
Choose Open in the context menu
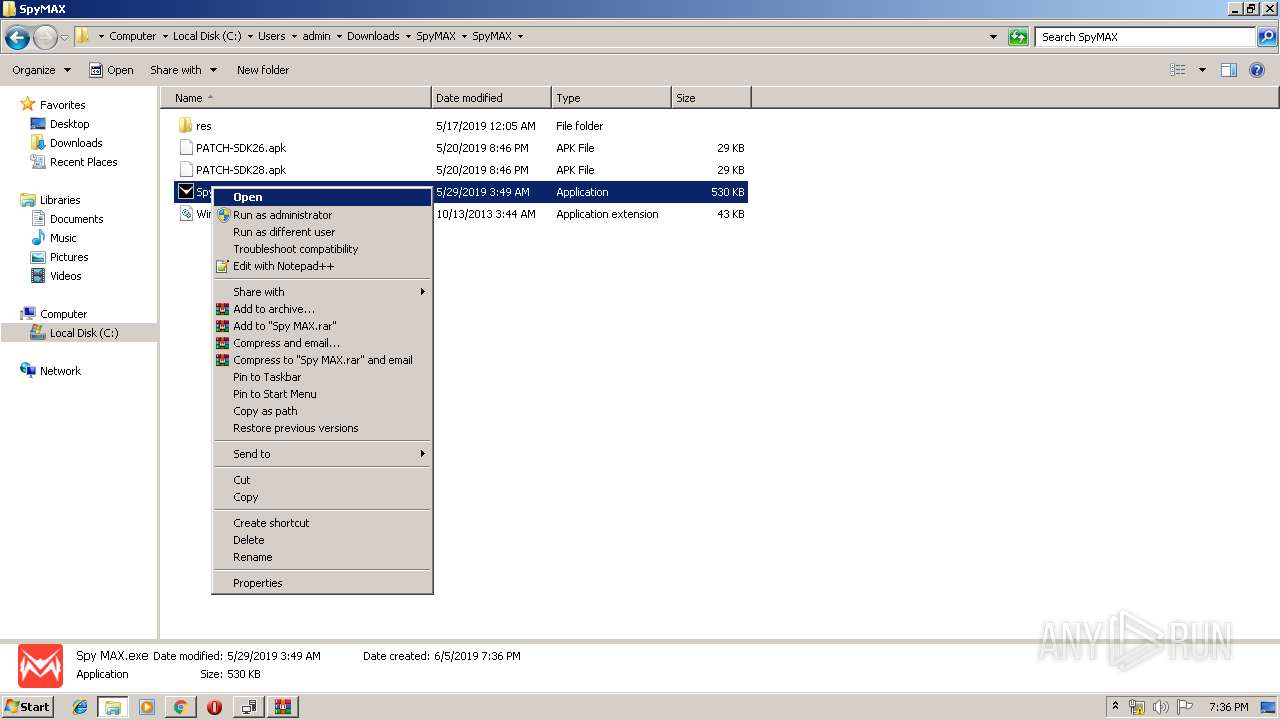(x=322, y=197)
